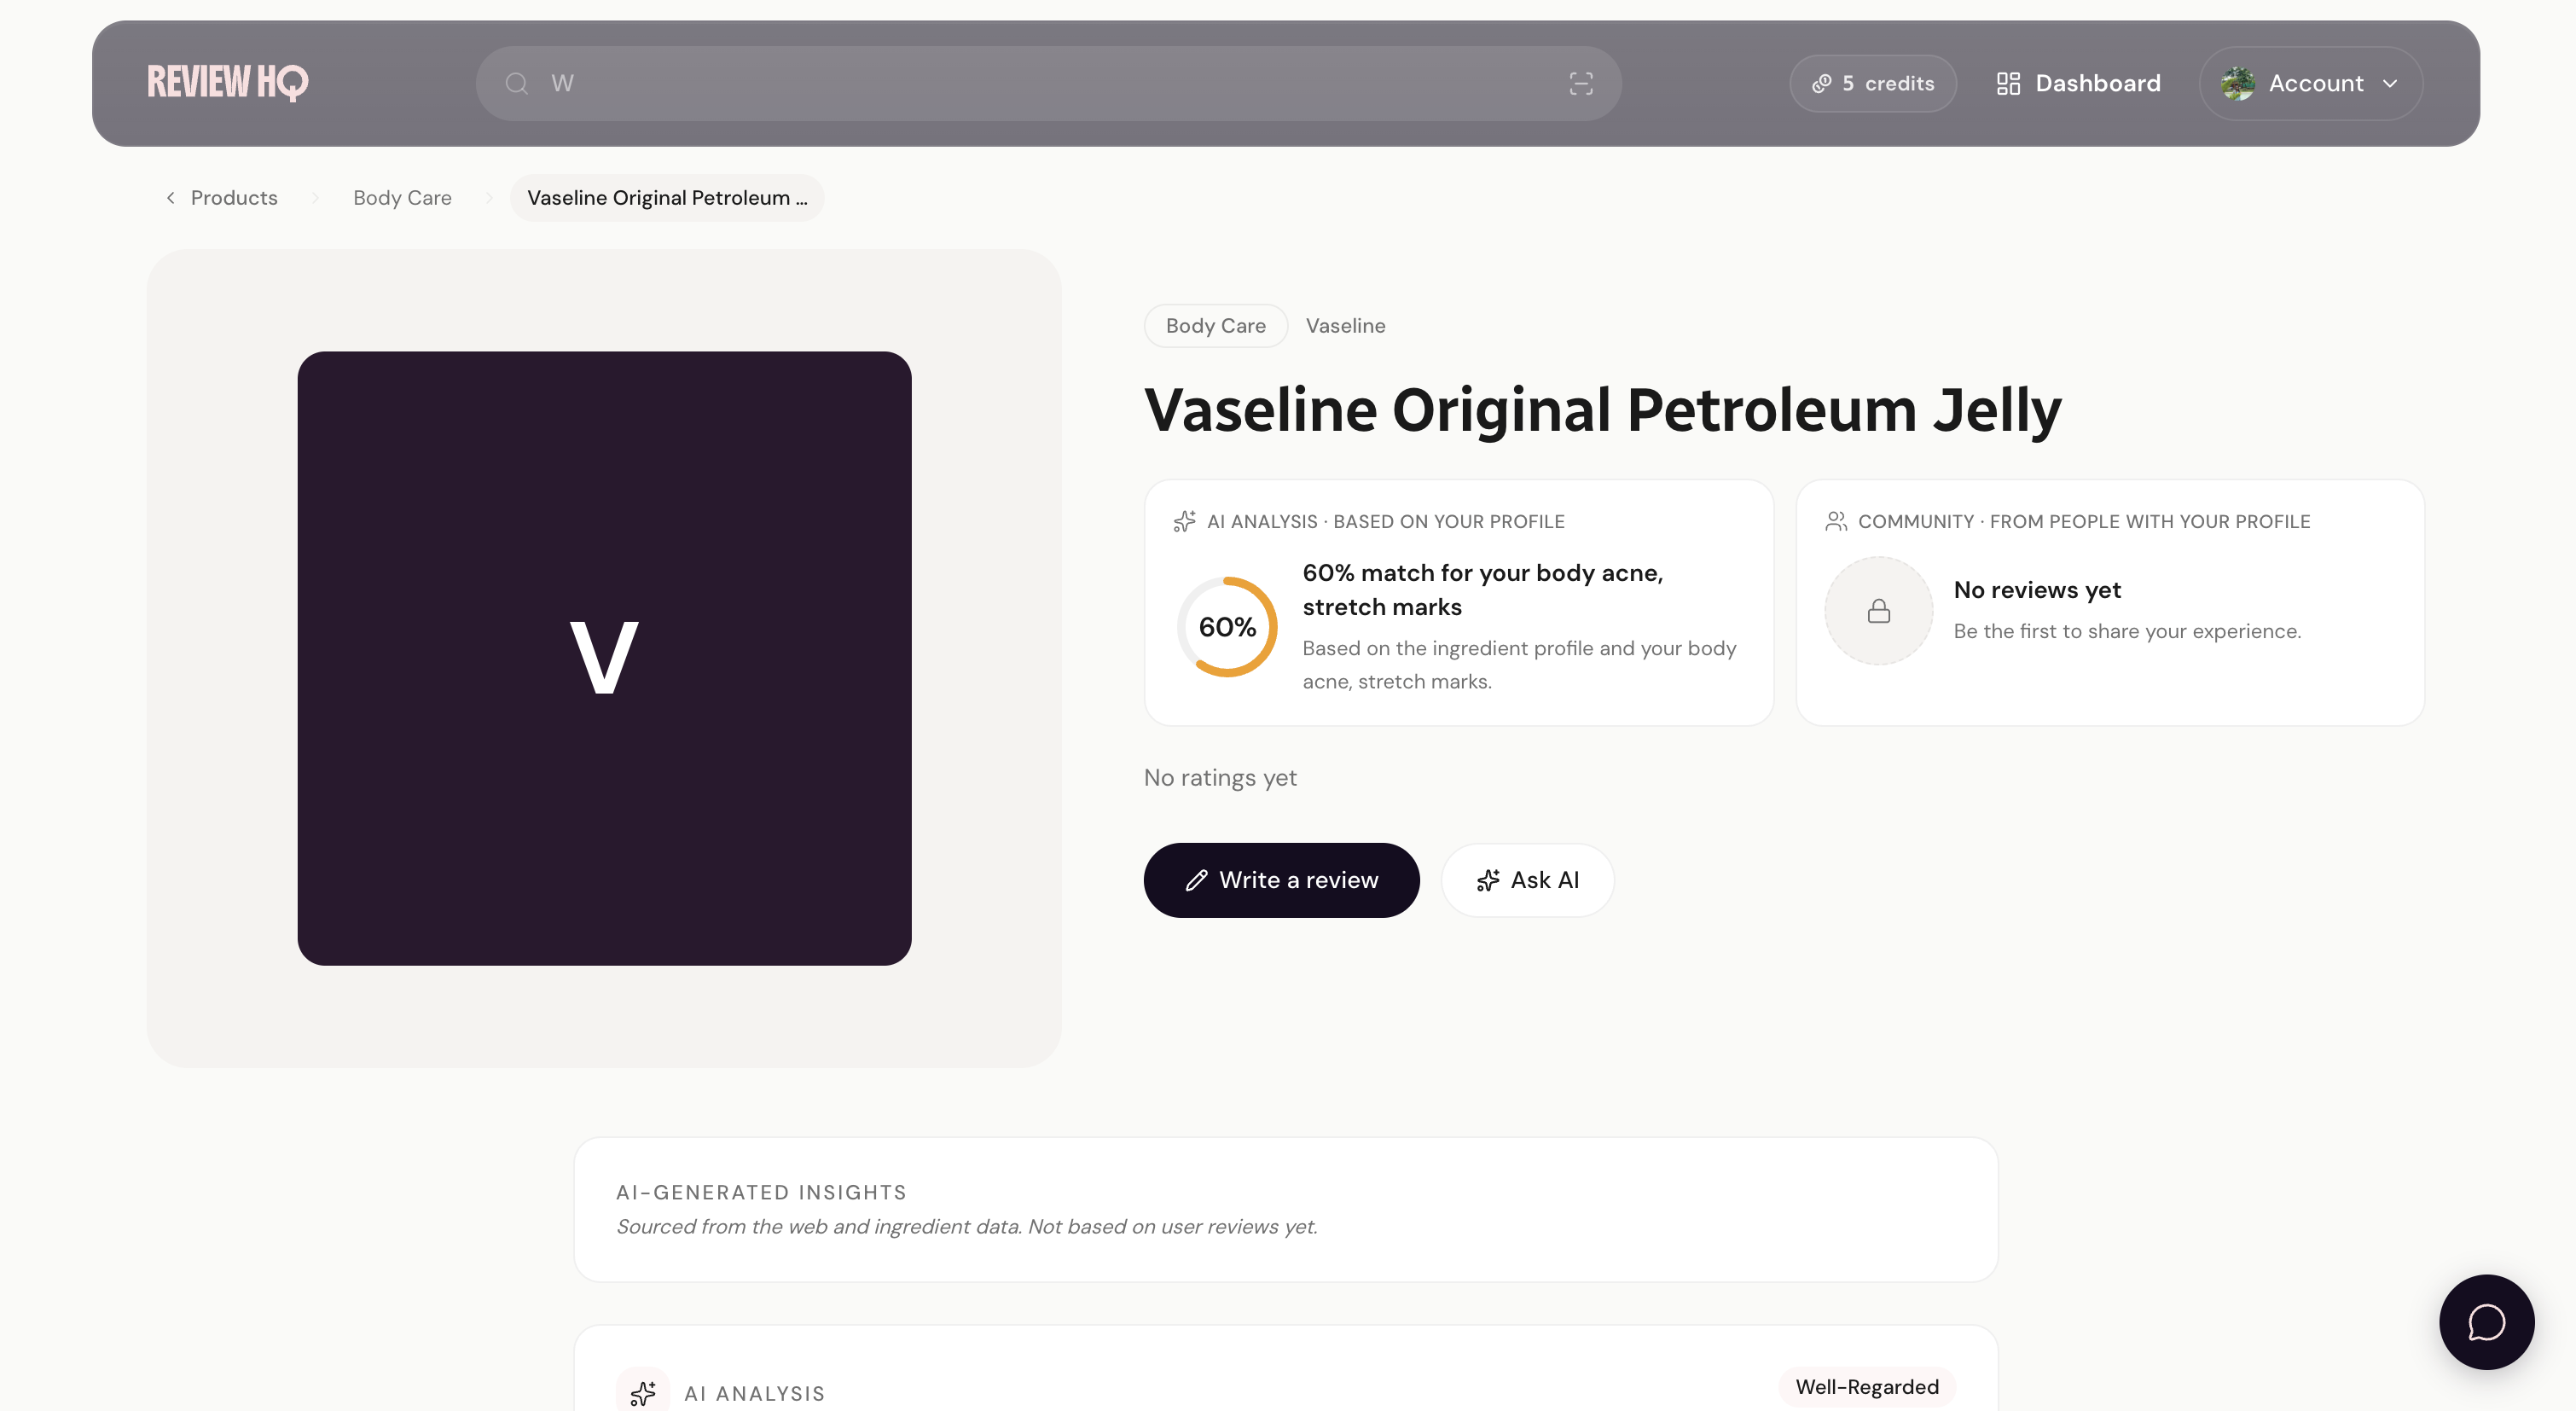Screen dimensions: 2576x1411
Task: Click the 60% match progress ring
Action: [1227, 627]
